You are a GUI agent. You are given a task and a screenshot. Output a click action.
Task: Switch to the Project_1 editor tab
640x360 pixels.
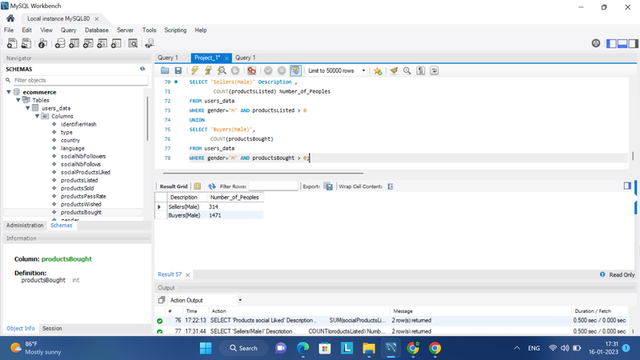click(x=207, y=58)
